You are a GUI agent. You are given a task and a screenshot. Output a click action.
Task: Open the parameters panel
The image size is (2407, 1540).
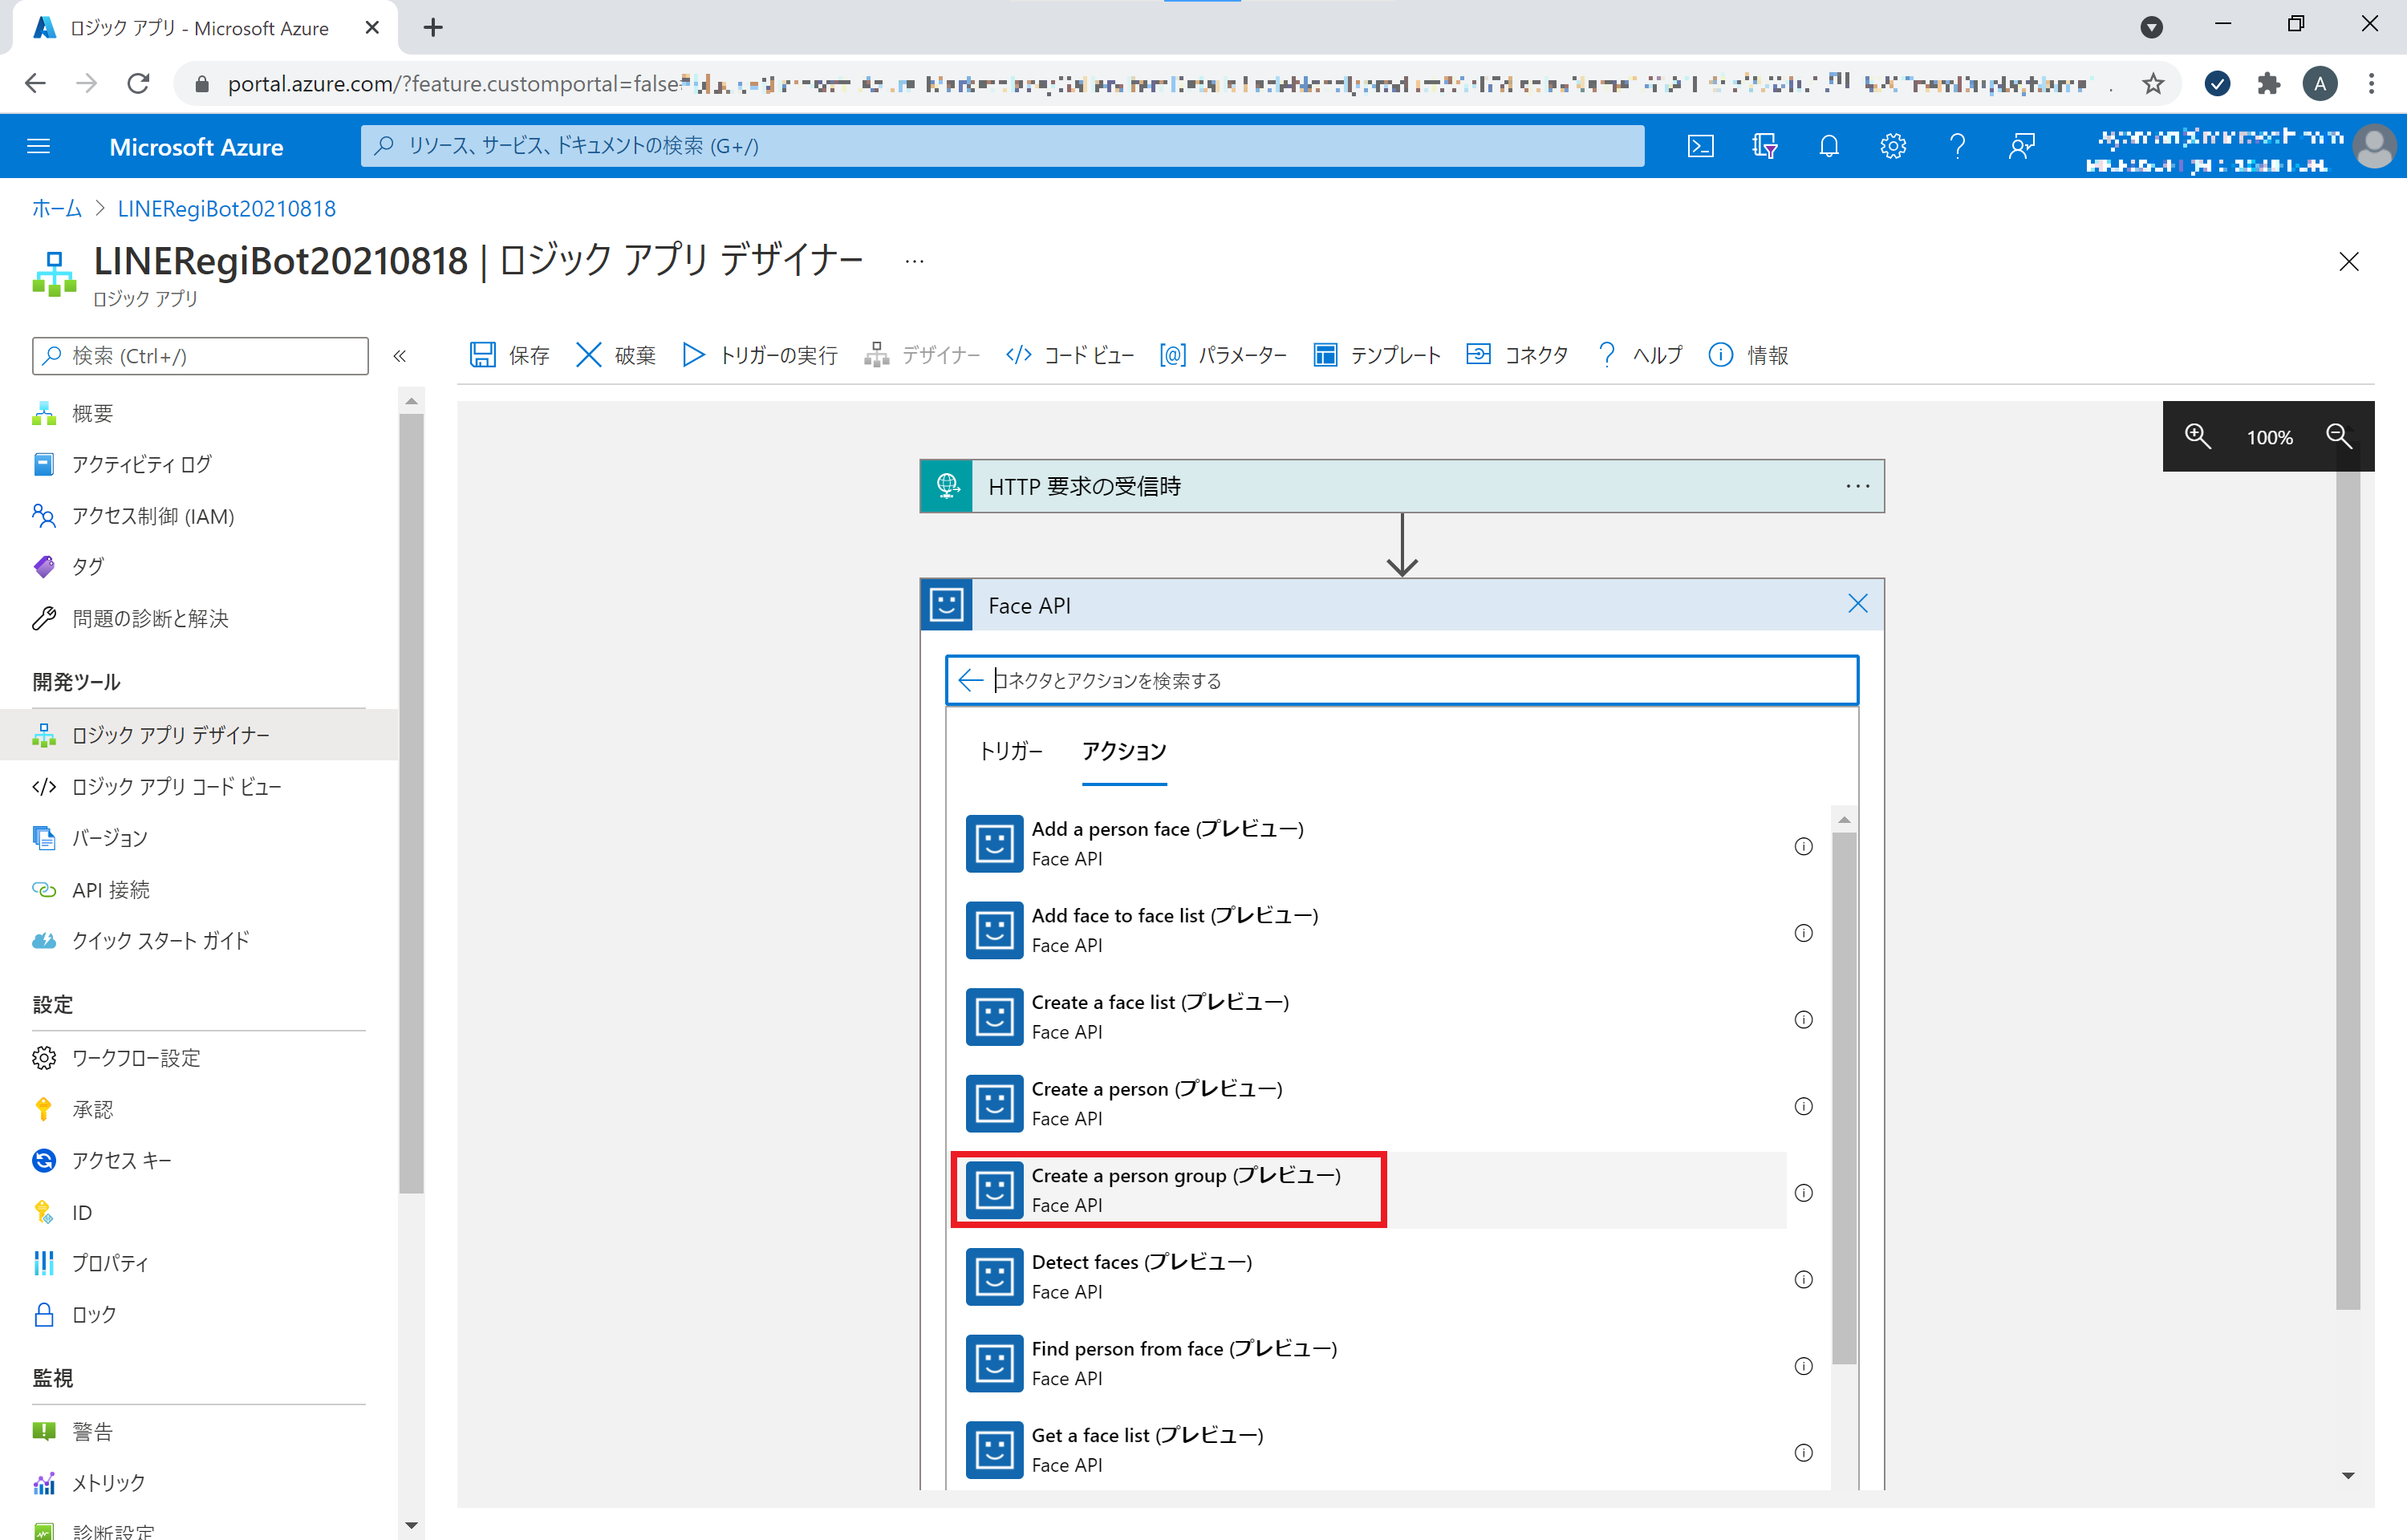click(1222, 355)
